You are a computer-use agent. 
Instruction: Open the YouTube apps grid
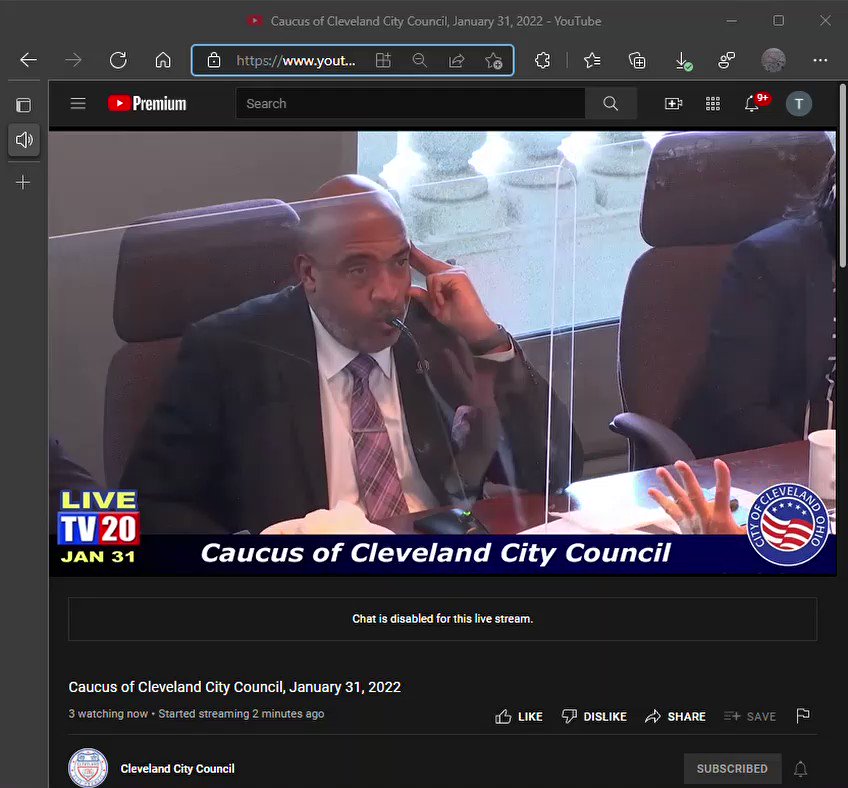[x=713, y=103]
